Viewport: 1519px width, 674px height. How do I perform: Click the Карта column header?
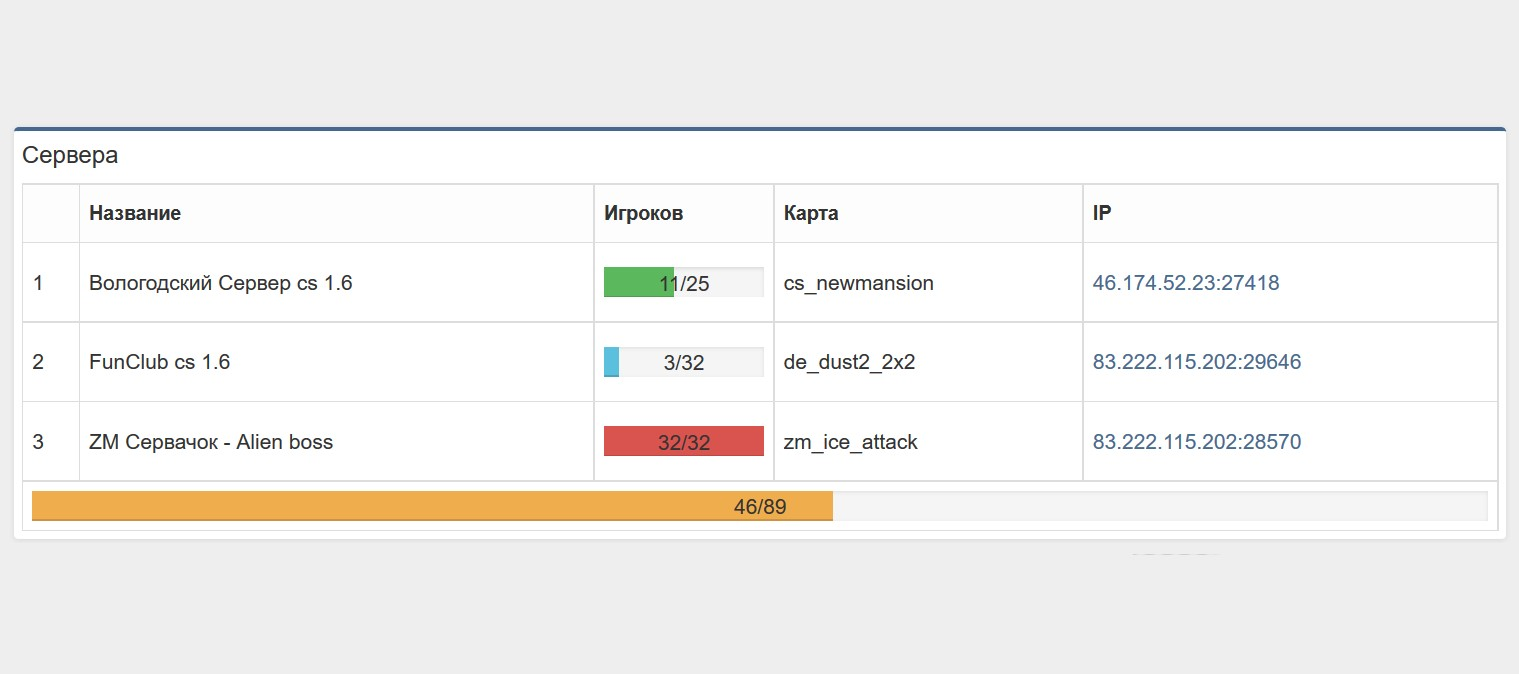(x=810, y=213)
